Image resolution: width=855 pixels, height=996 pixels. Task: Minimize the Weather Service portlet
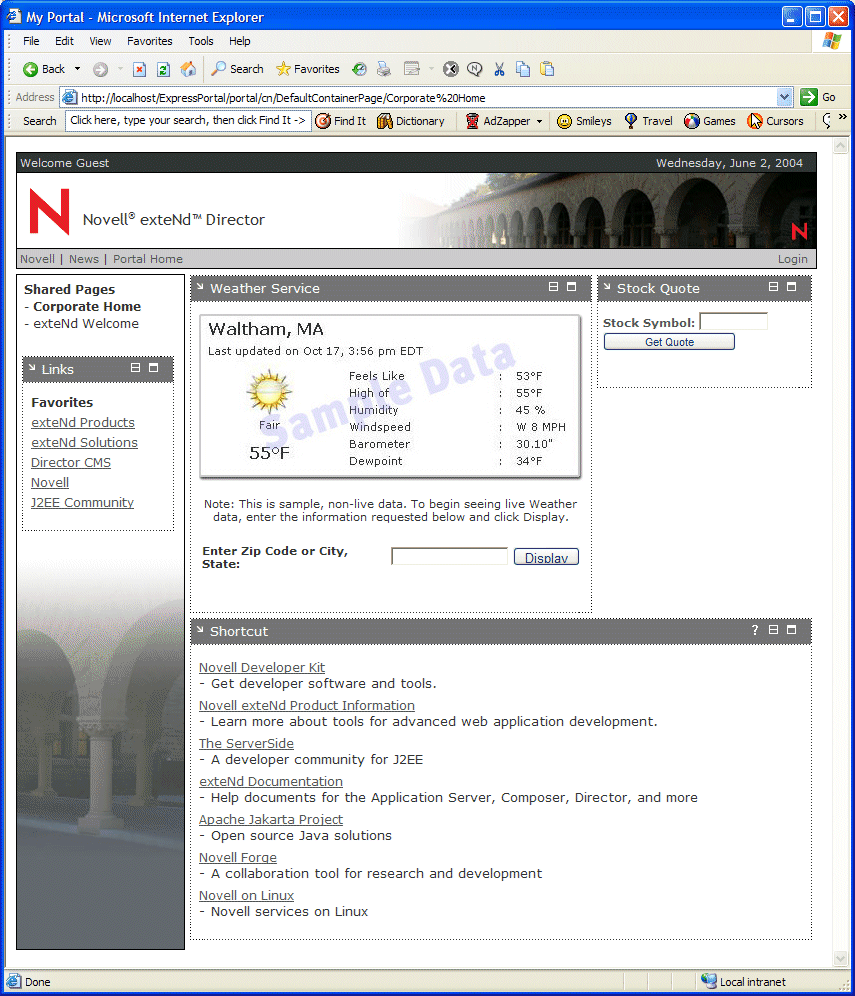[553, 287]
